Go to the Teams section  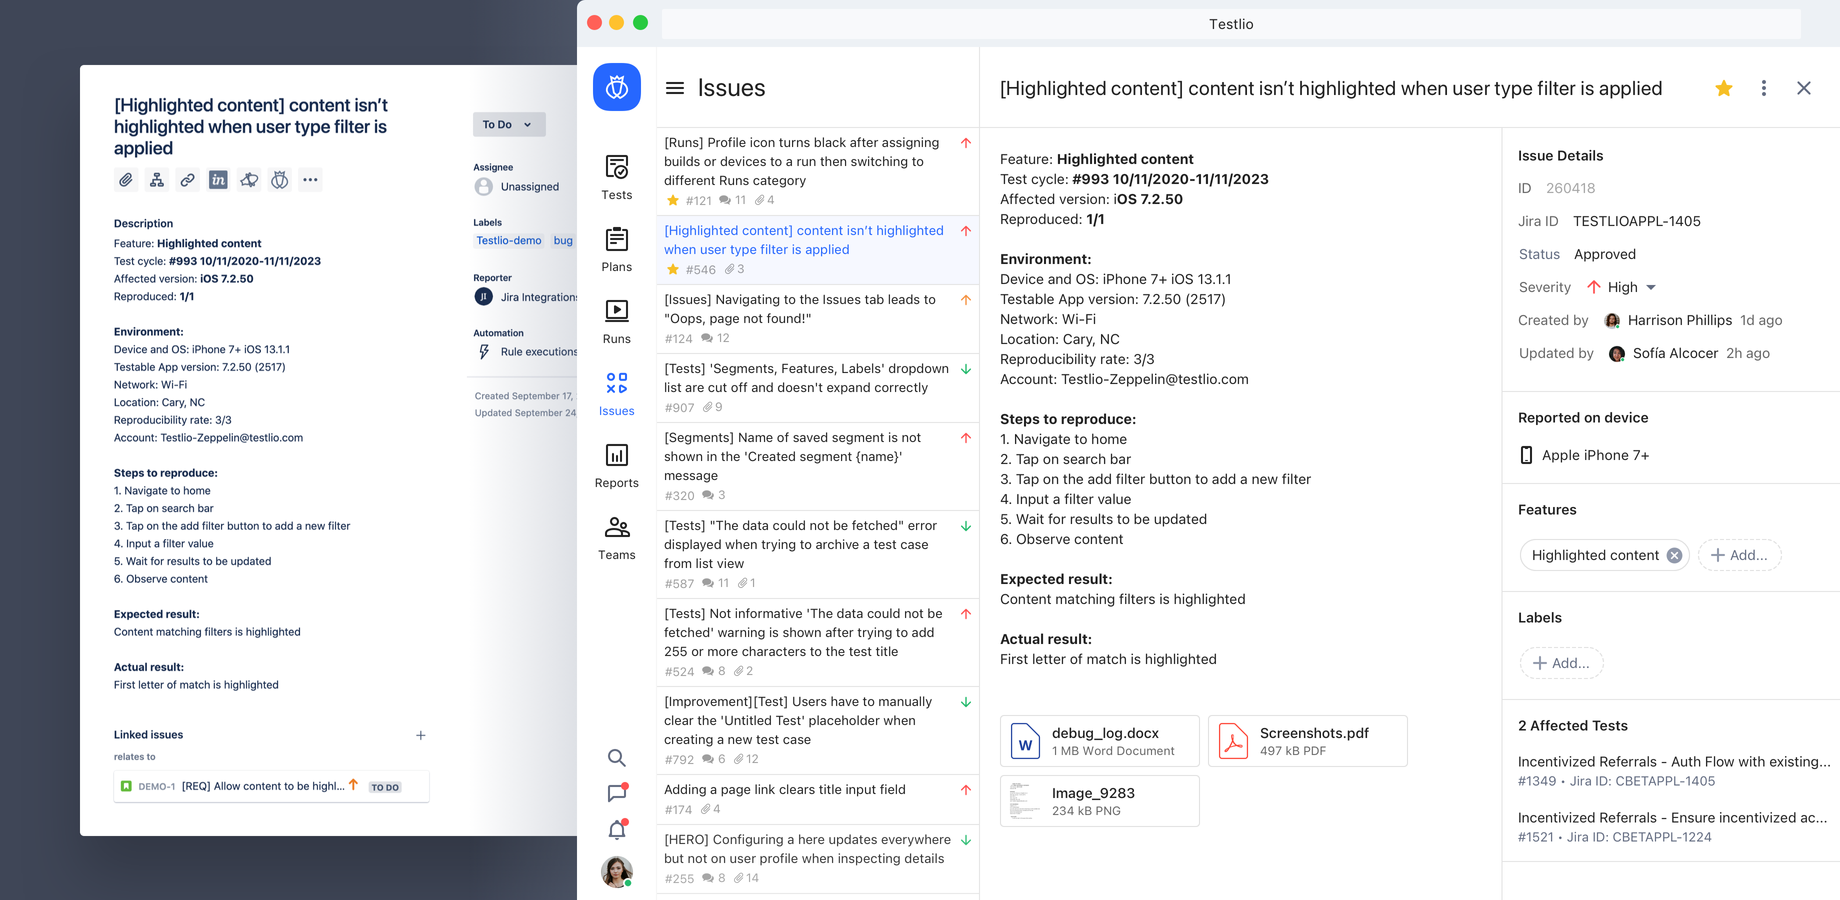pyautogui.click(x=617, y=537)
